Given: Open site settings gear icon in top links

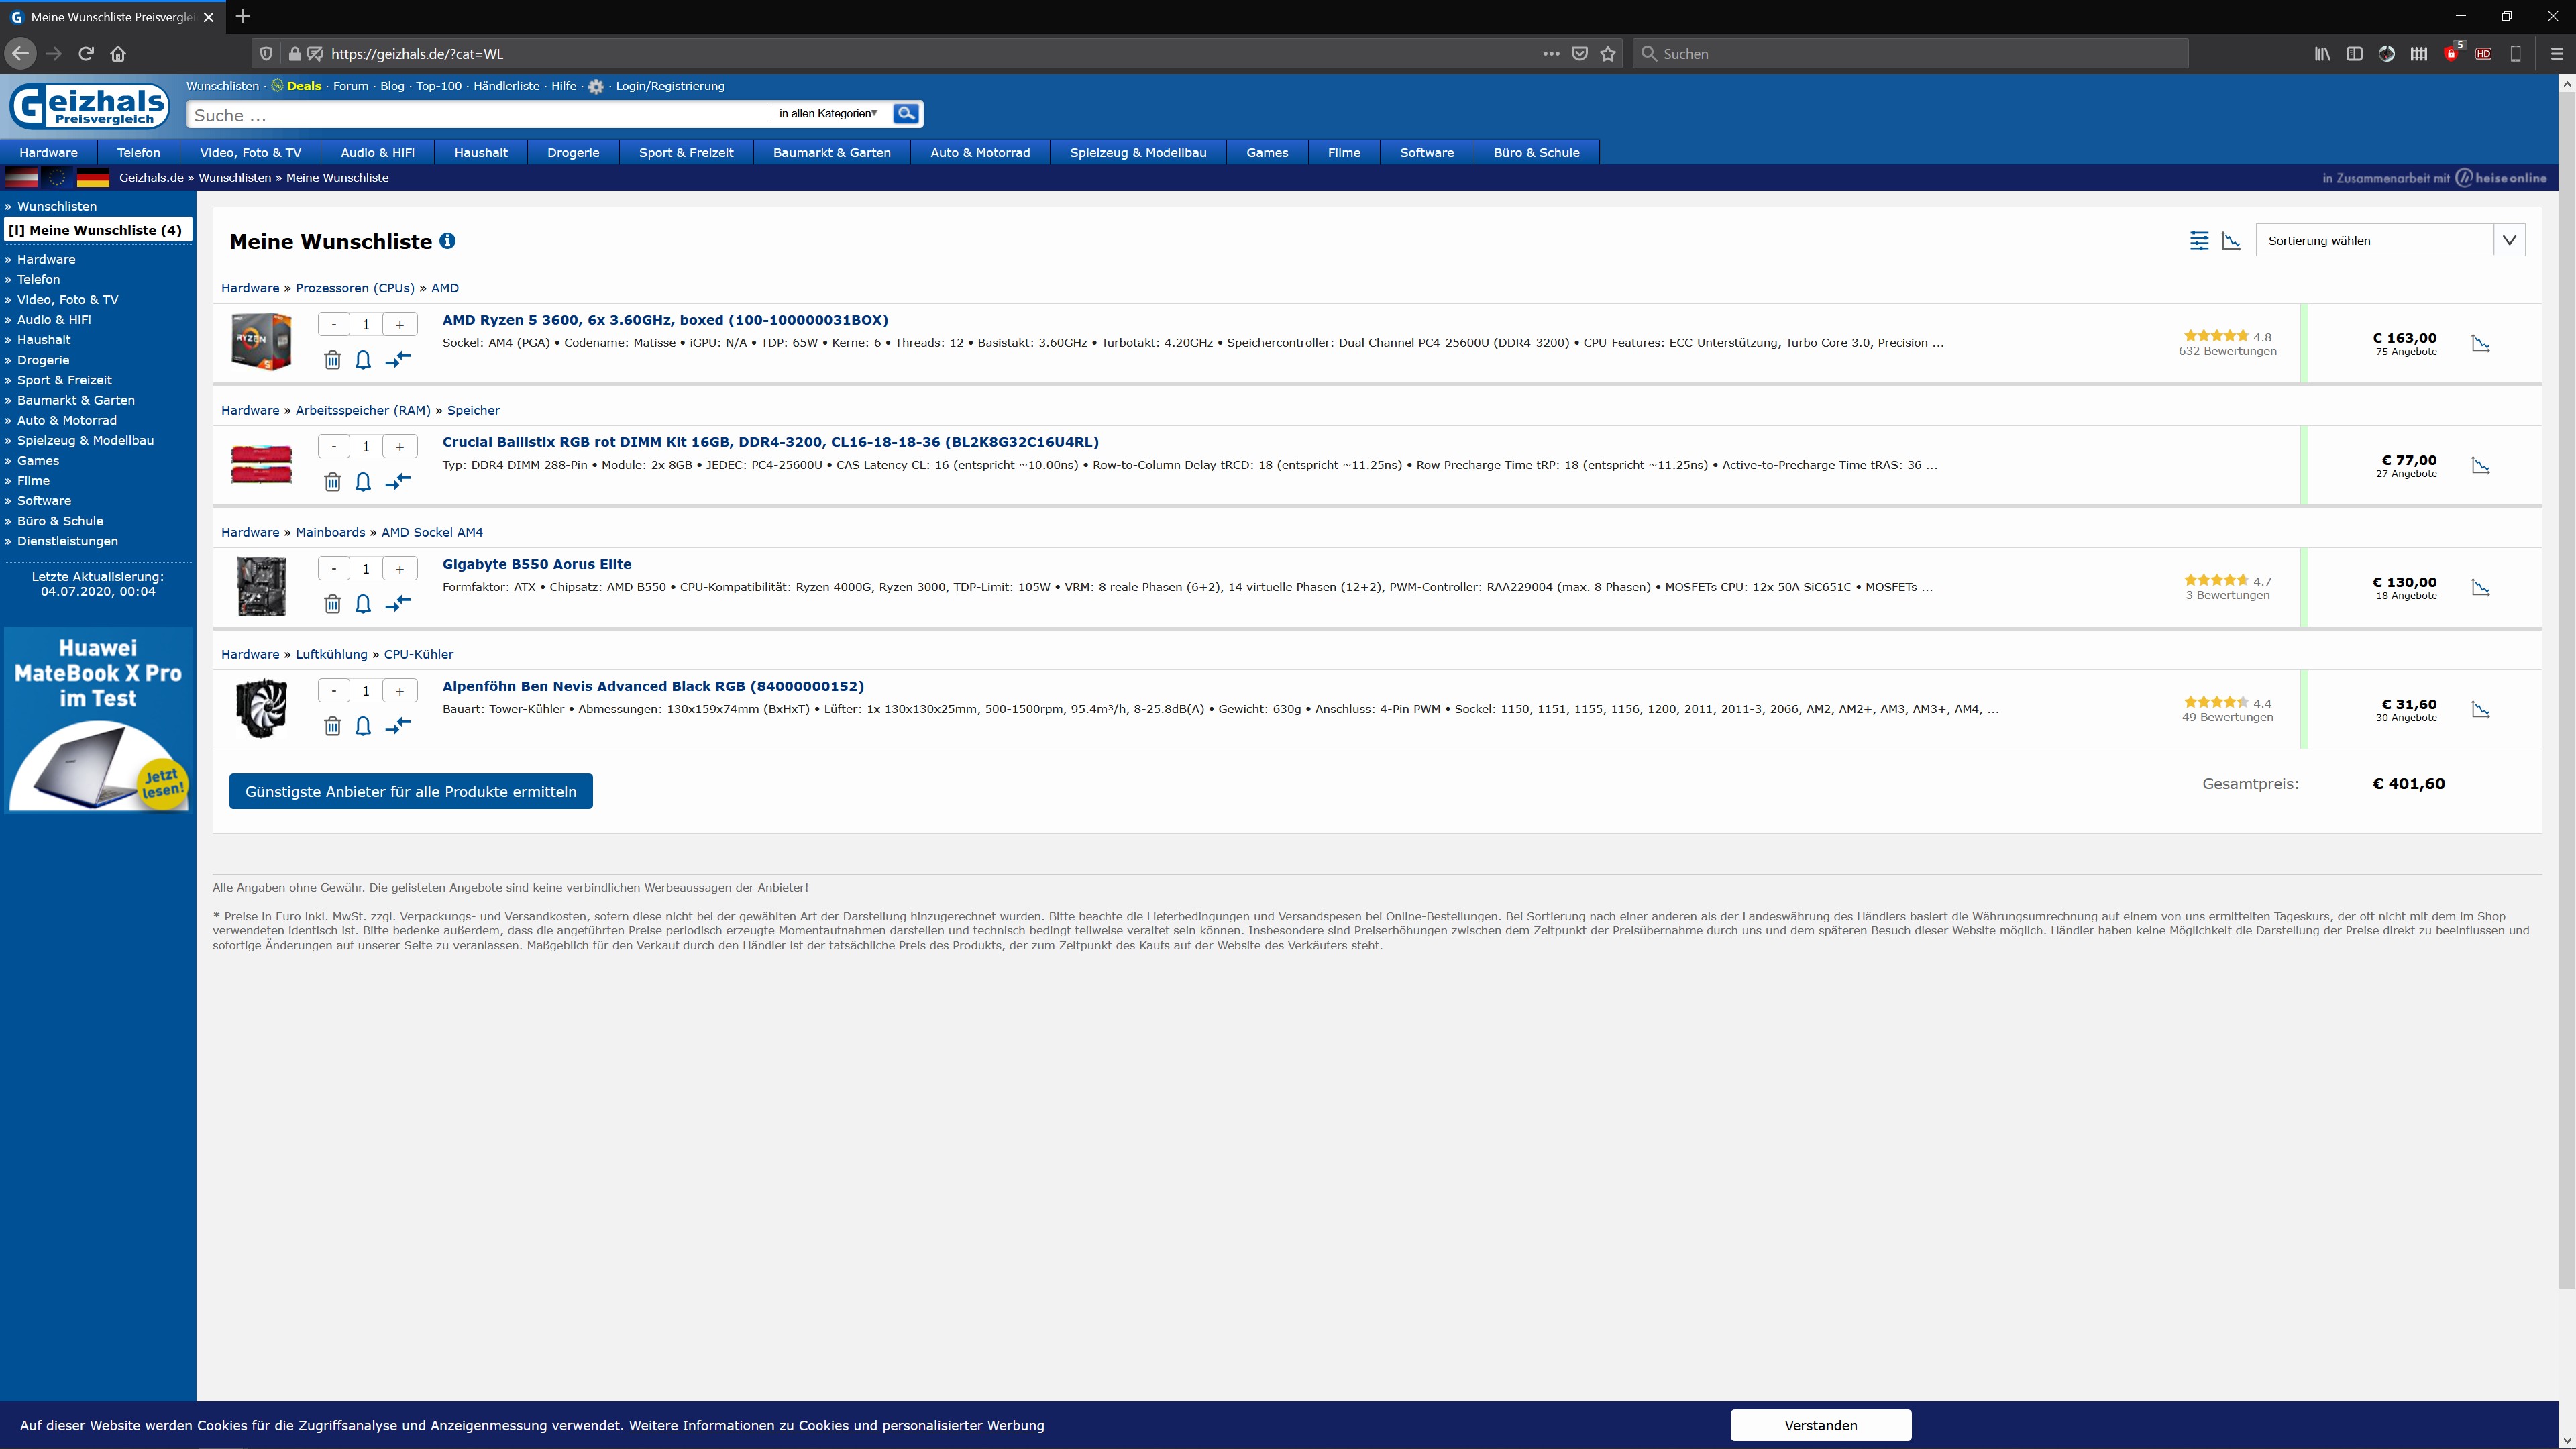Looking at the screenshot, I should pos(596,87).
